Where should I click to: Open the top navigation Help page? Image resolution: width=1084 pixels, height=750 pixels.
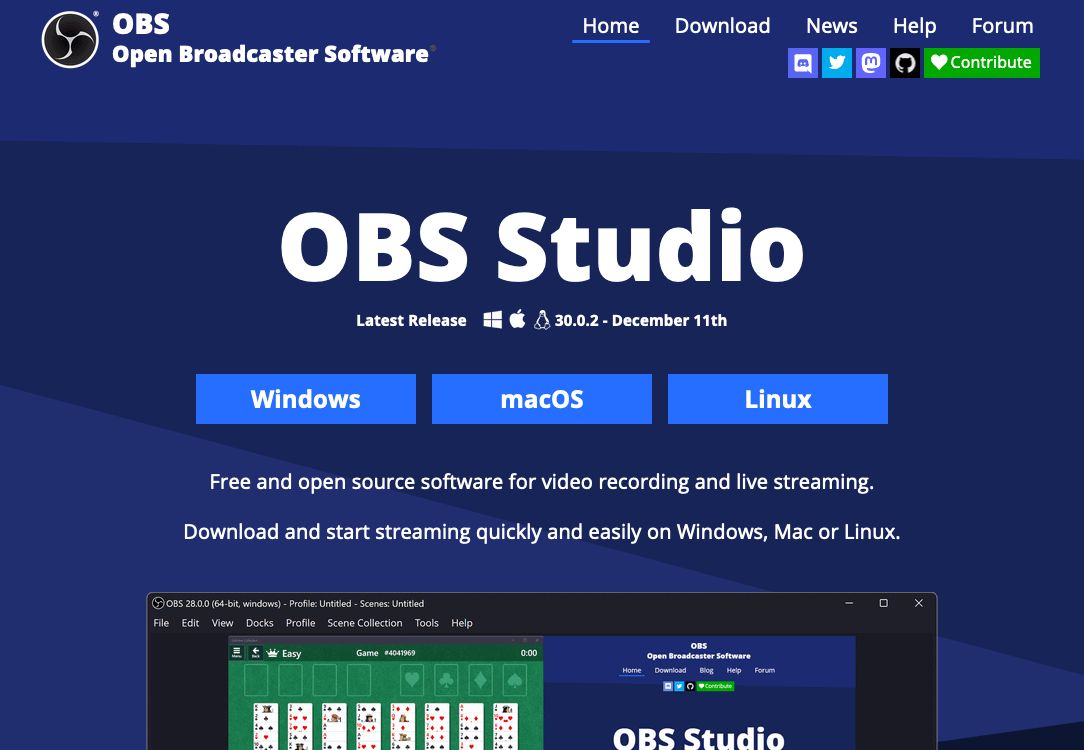point(915,26)
